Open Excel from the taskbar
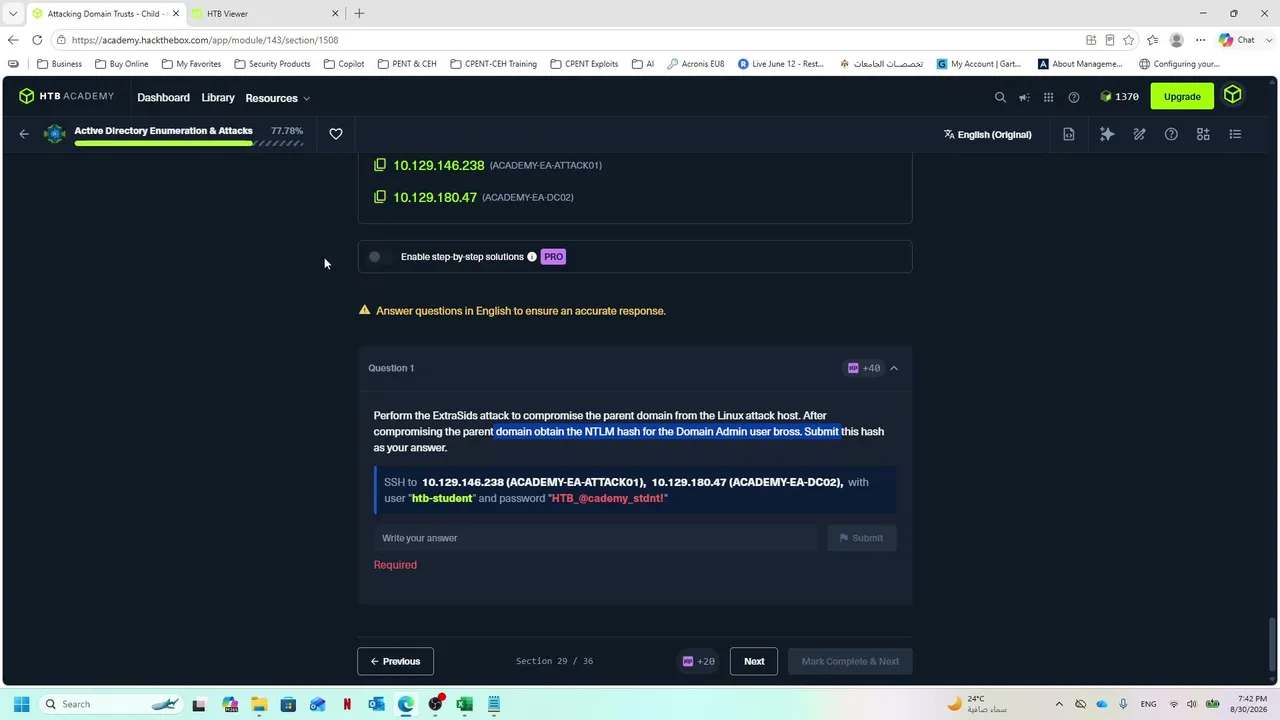The image size is (1280, 720). click(x=464, y=704)
